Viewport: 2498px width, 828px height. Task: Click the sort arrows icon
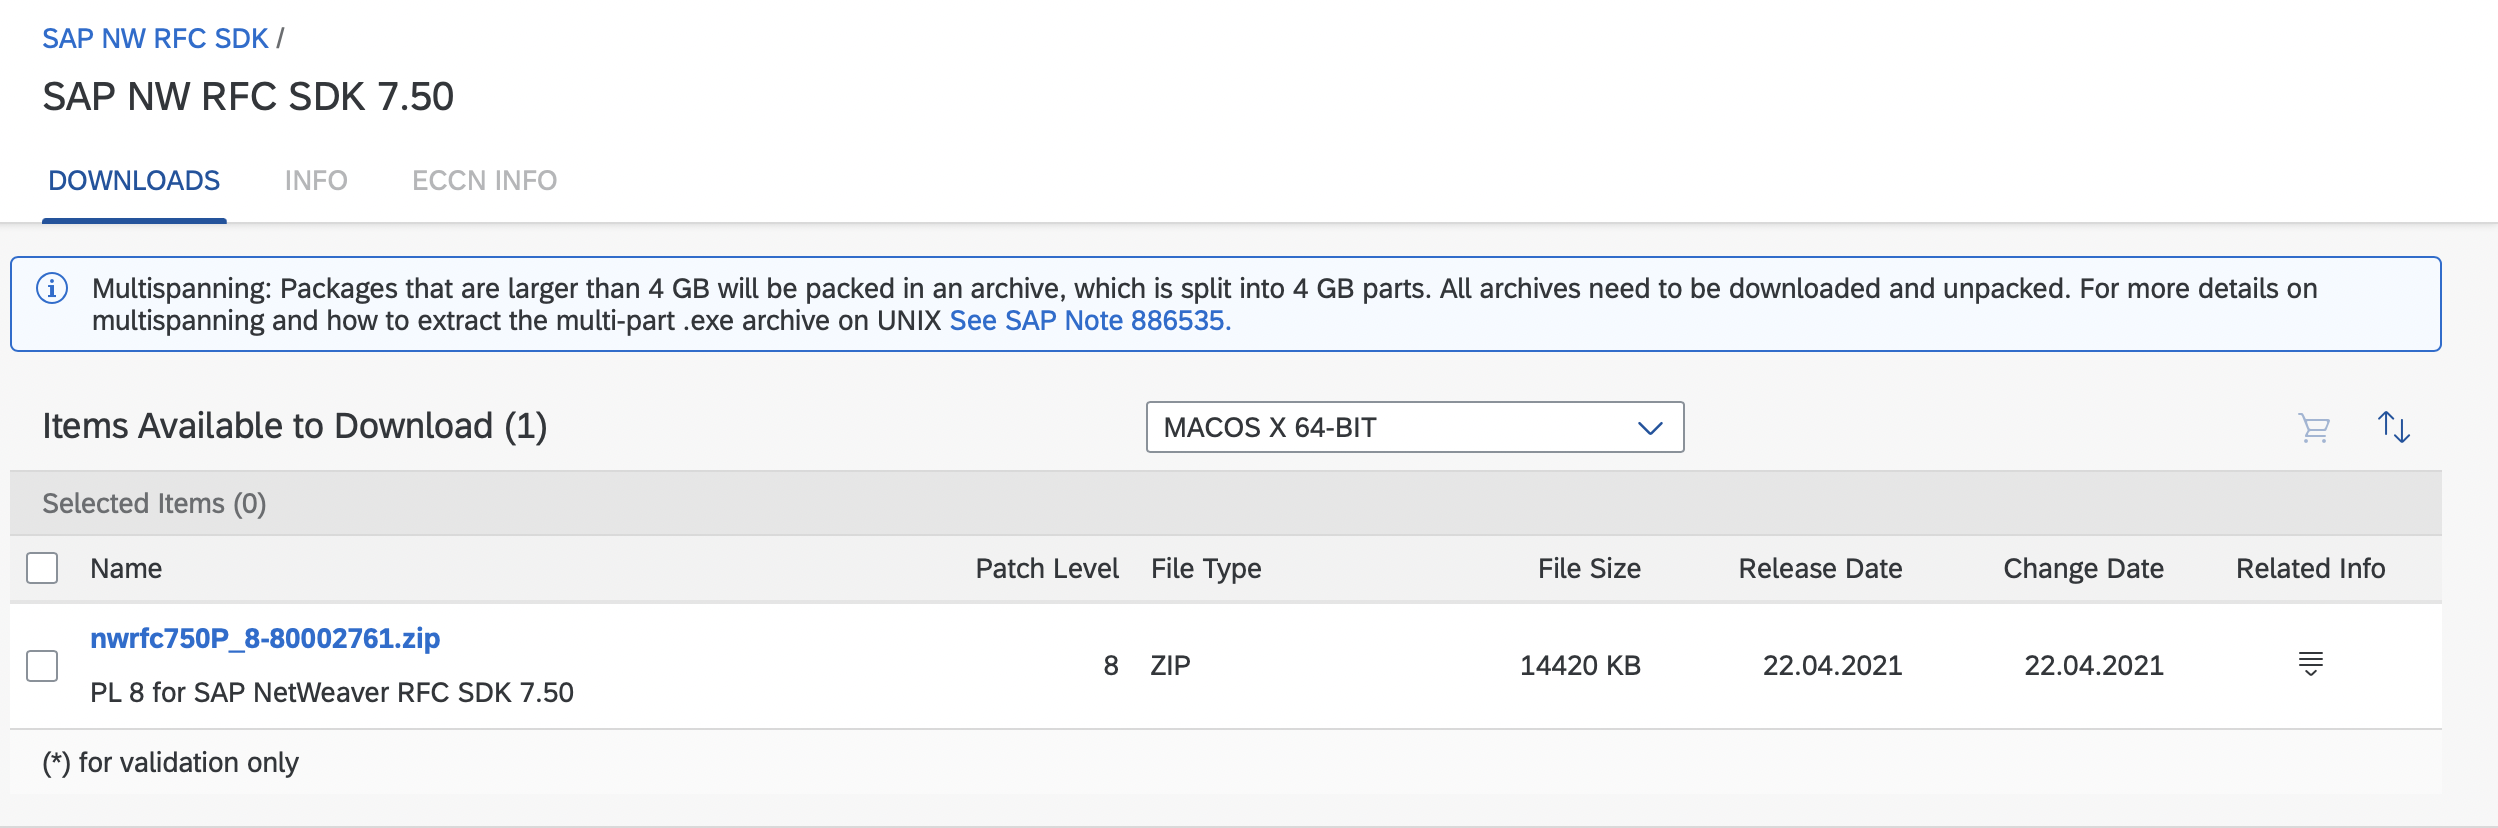click(x=2394, y=428)
